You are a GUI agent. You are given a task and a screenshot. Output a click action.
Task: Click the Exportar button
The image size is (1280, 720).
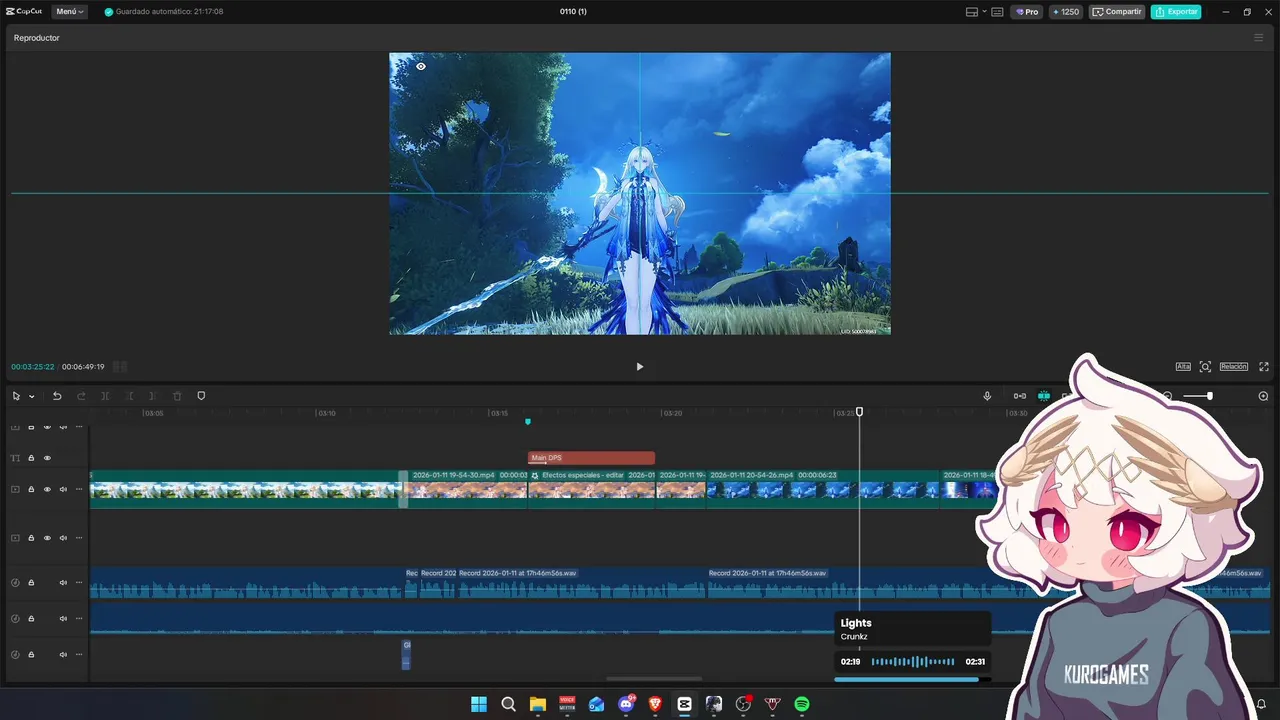[1176, 12]
